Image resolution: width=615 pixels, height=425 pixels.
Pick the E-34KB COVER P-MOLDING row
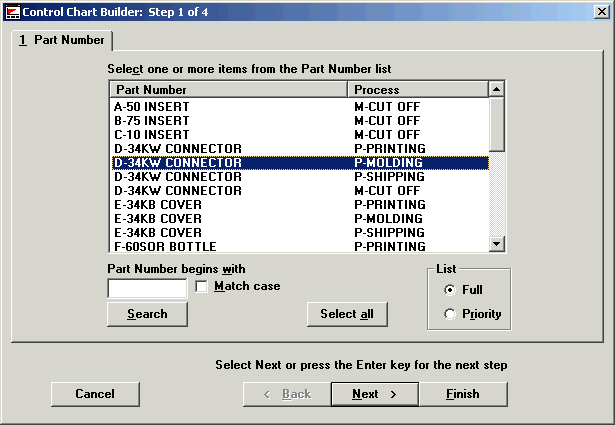[x=298, y=218]
